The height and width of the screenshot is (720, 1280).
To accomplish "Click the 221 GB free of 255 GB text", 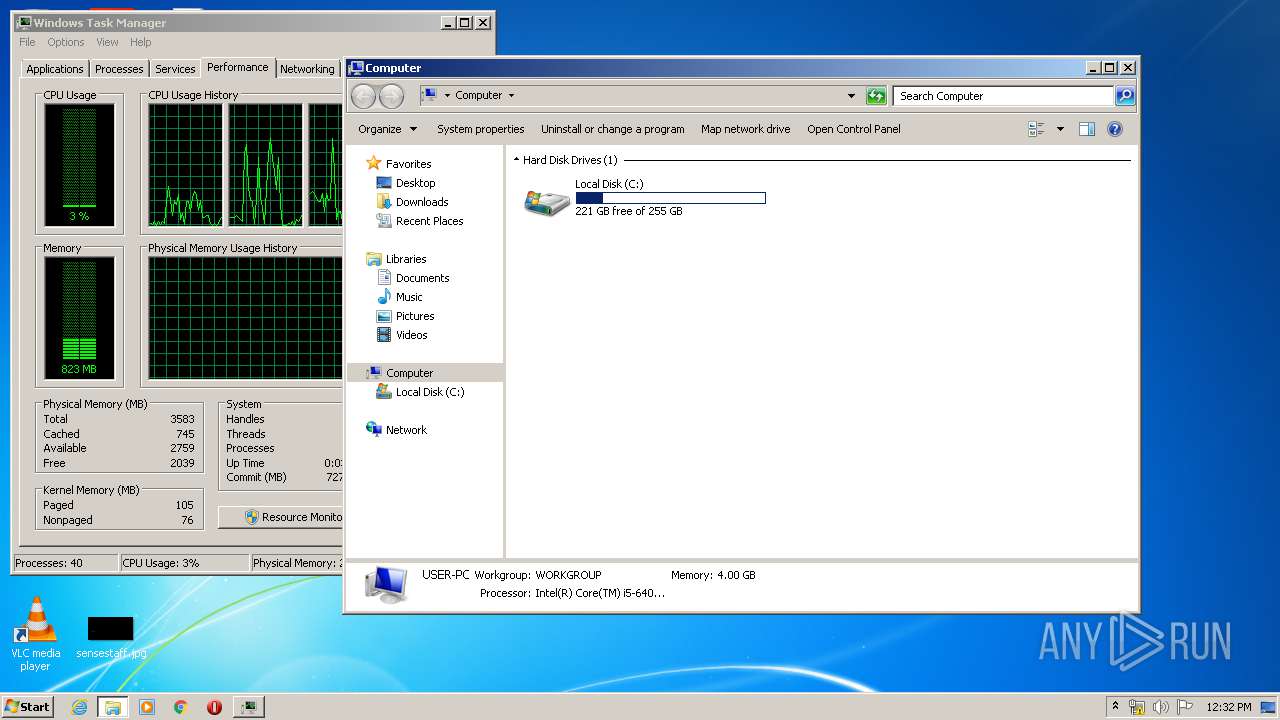I will (629, 211).
